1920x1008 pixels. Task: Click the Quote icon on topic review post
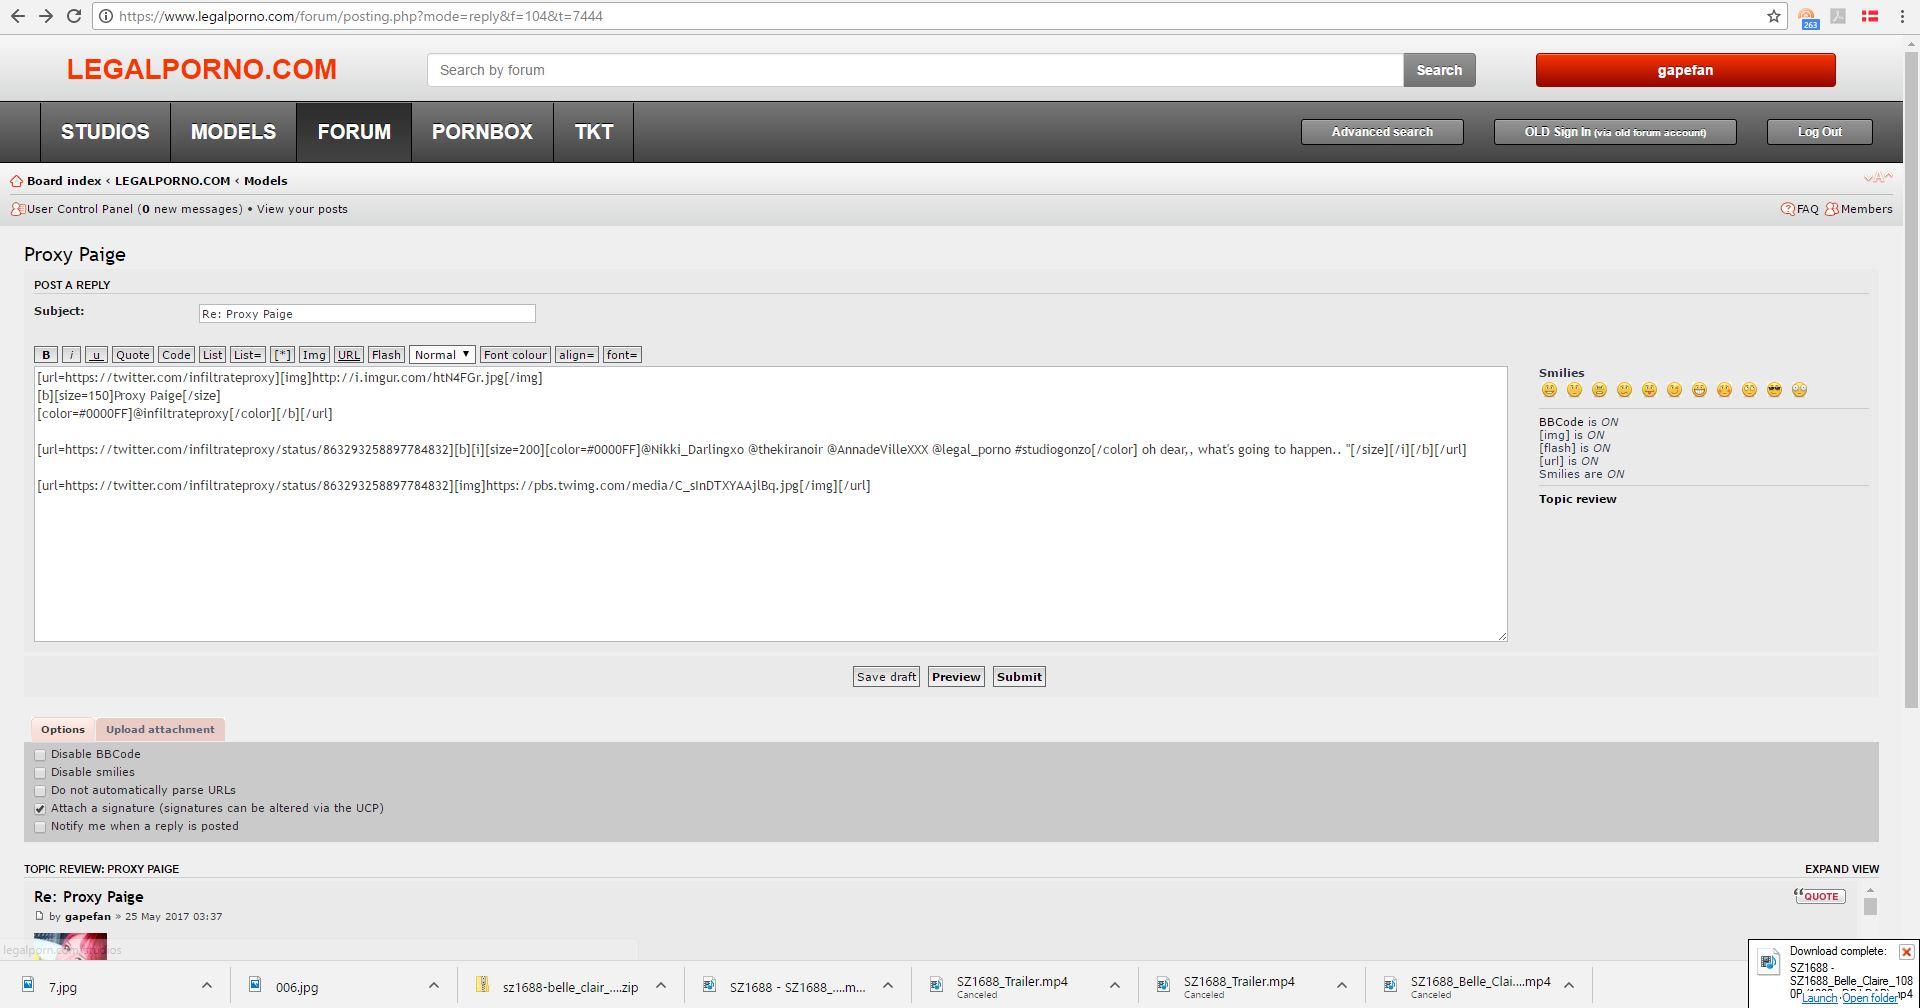[x=1819, y=896]
